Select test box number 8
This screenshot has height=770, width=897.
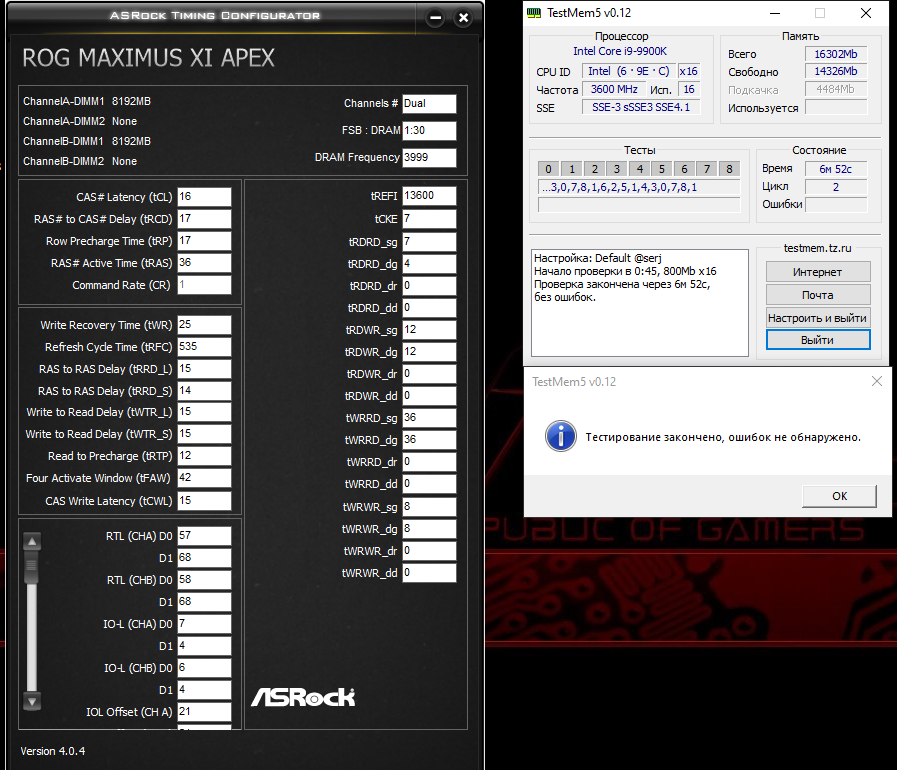pyautogui.click(x=729, y=169)
